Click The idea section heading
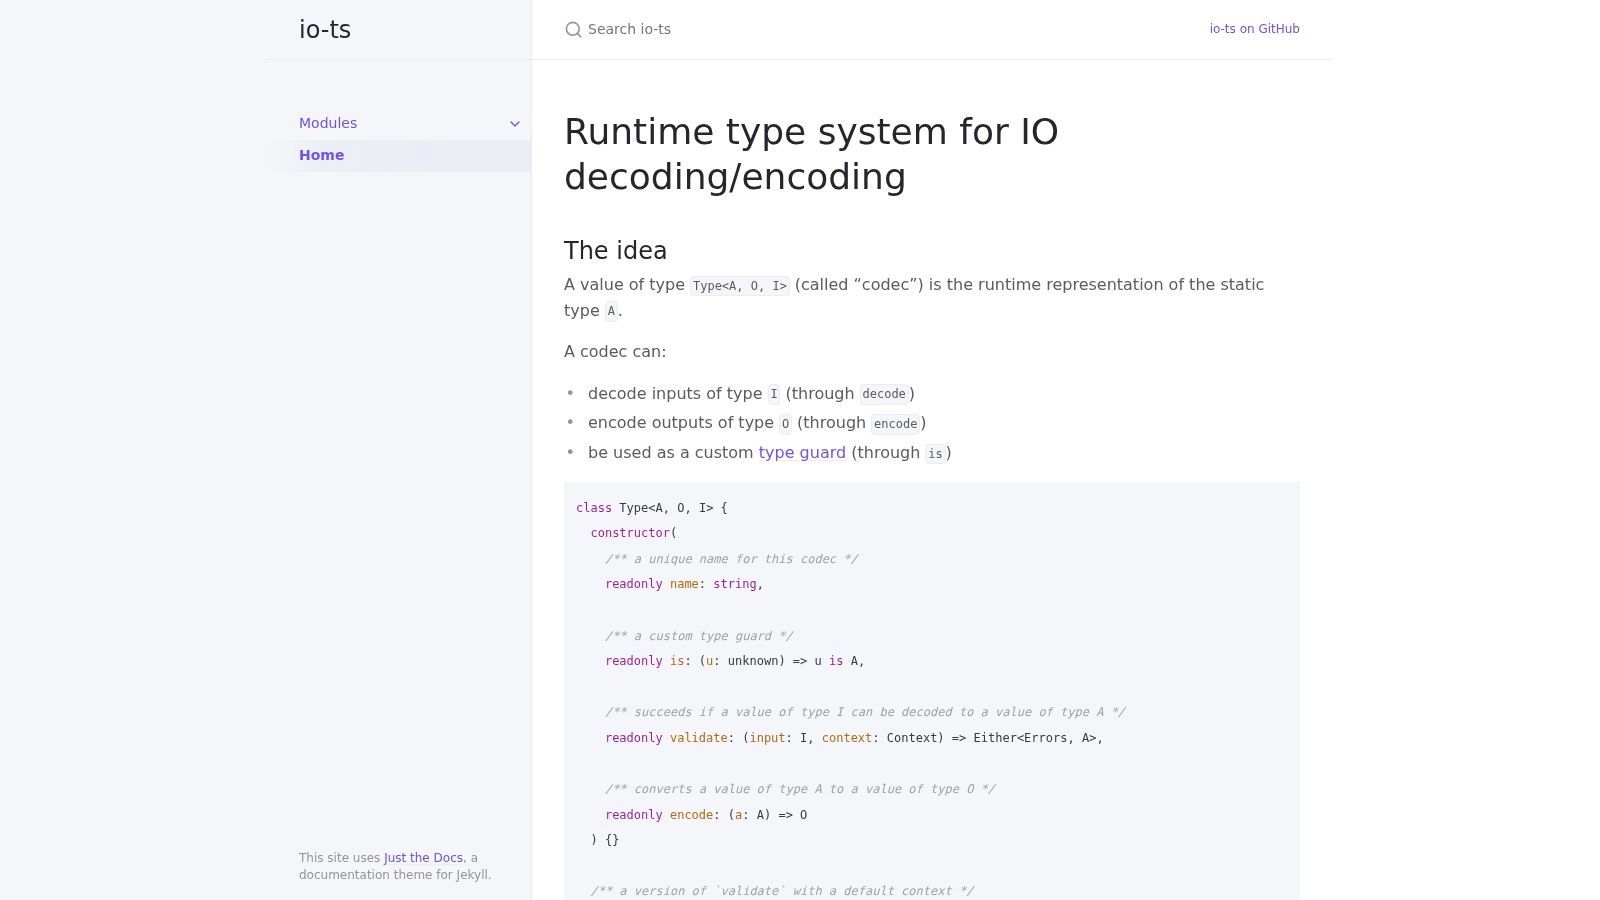This screenshot has width=1600, height=900. [x=614, y=250]
